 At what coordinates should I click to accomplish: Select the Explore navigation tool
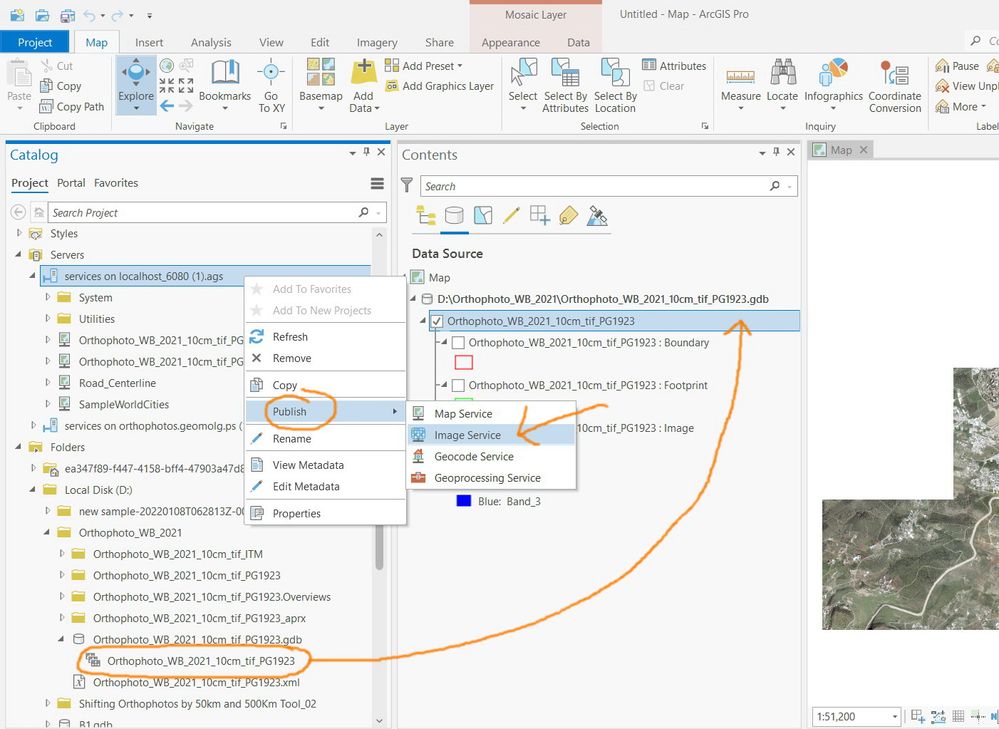(x=136, y=85)
